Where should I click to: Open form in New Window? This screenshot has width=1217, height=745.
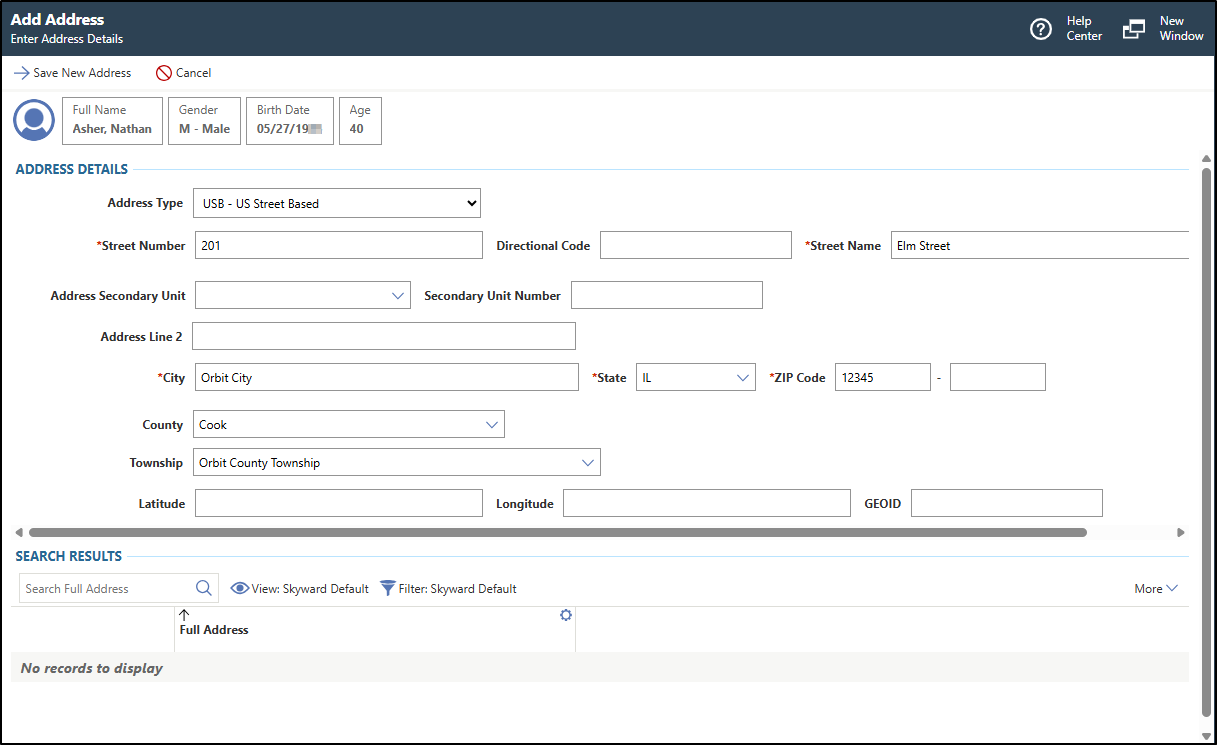(1134, 29)
